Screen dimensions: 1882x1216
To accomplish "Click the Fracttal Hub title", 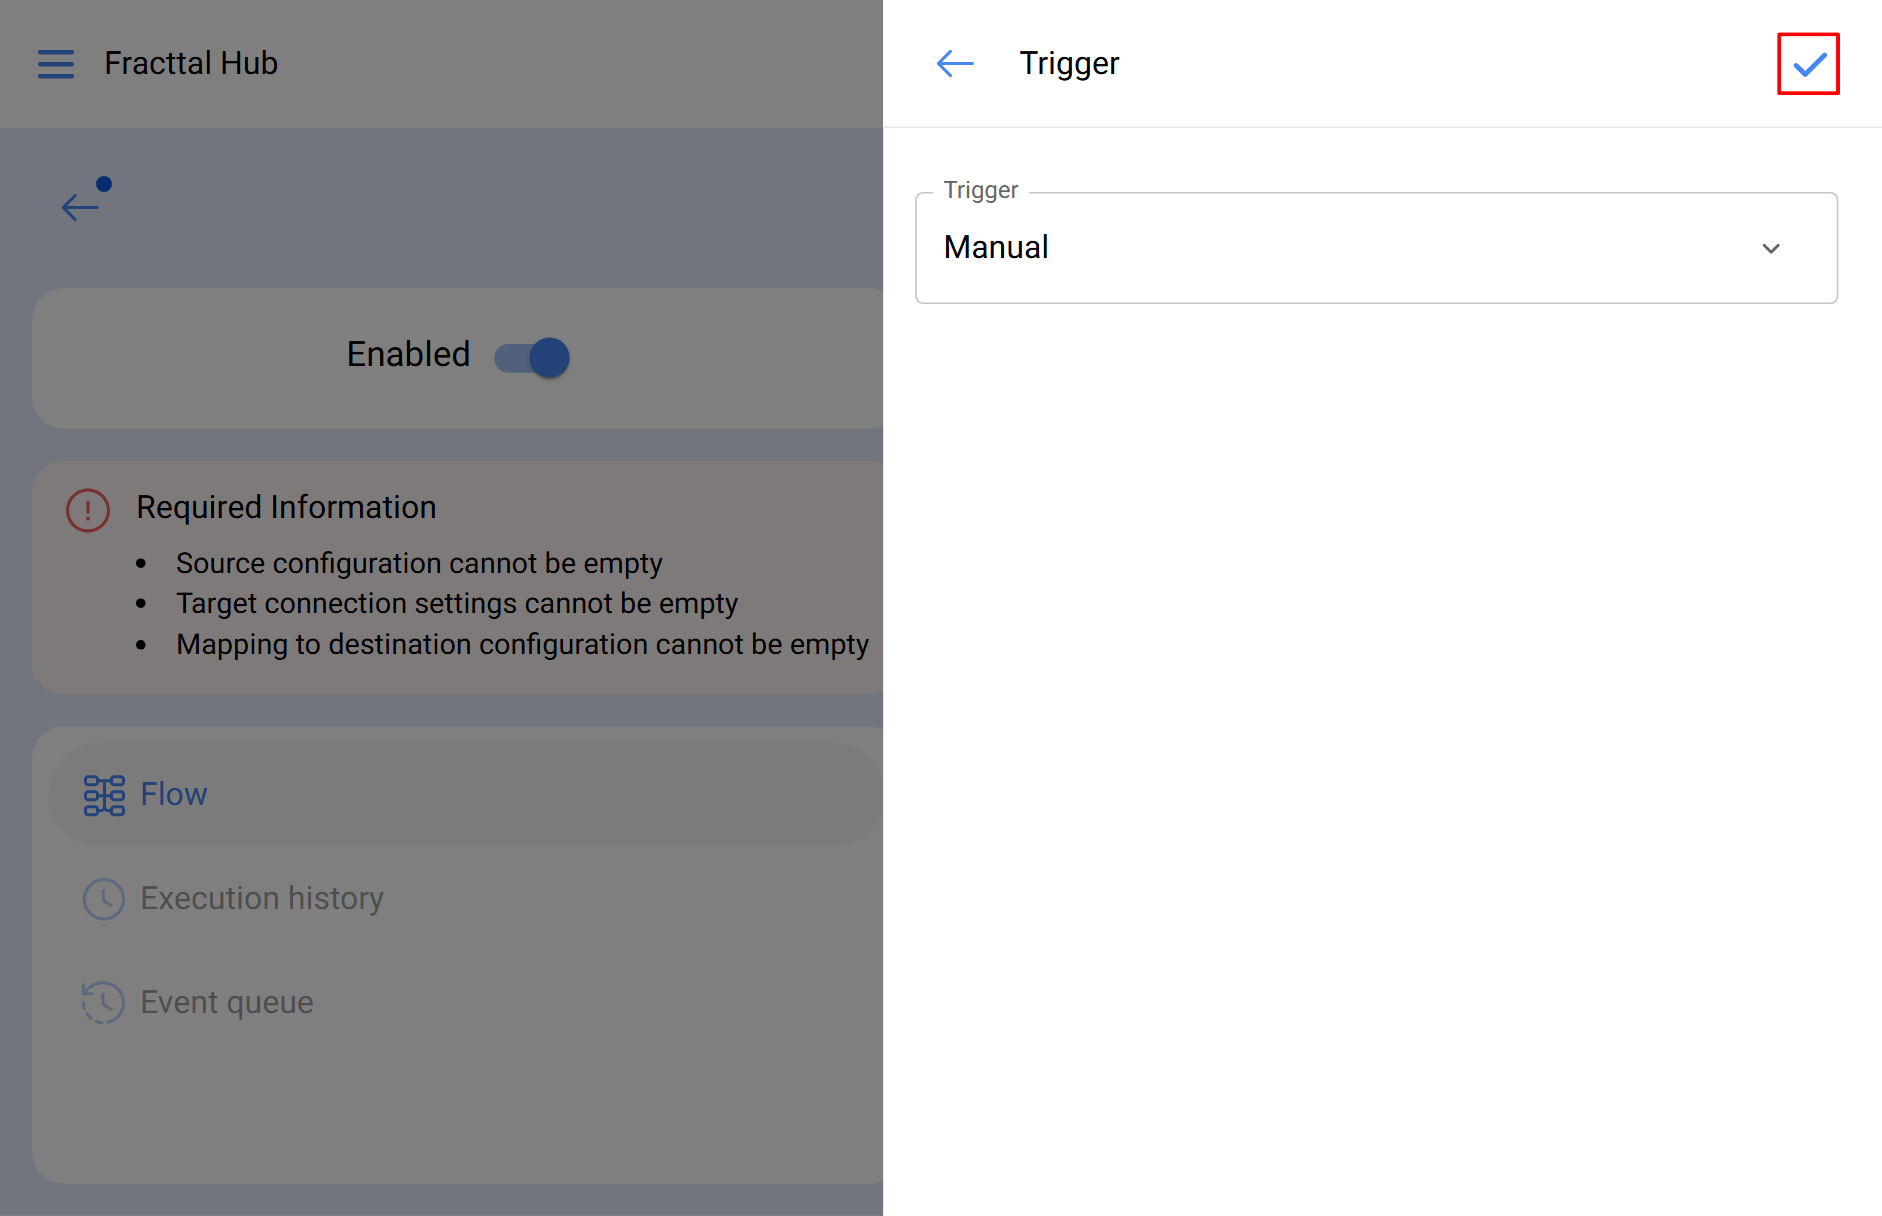I will coord(191,64).
